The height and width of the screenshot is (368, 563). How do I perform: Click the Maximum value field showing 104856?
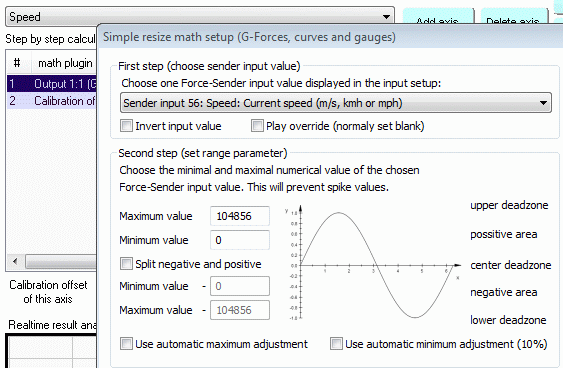pyautogui.click(x=240, y=216)
